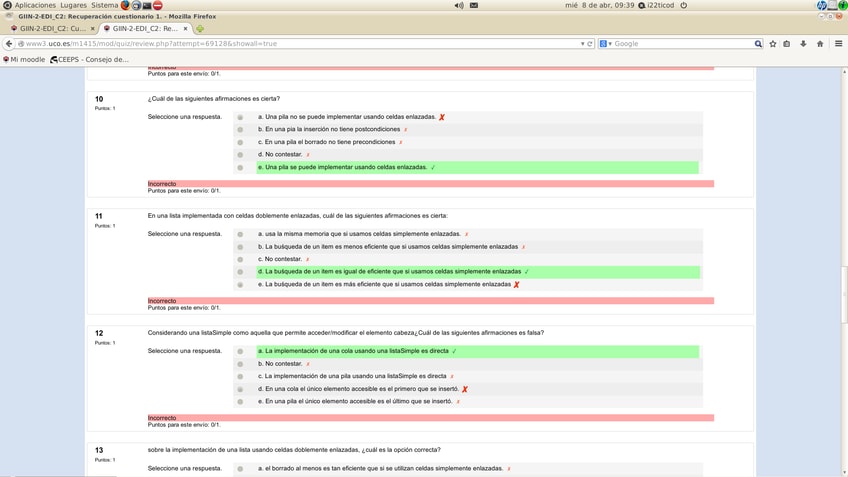Click the browser back arrow button
Viewport: 848px width, 477px height.
click(x=9, y=44)
